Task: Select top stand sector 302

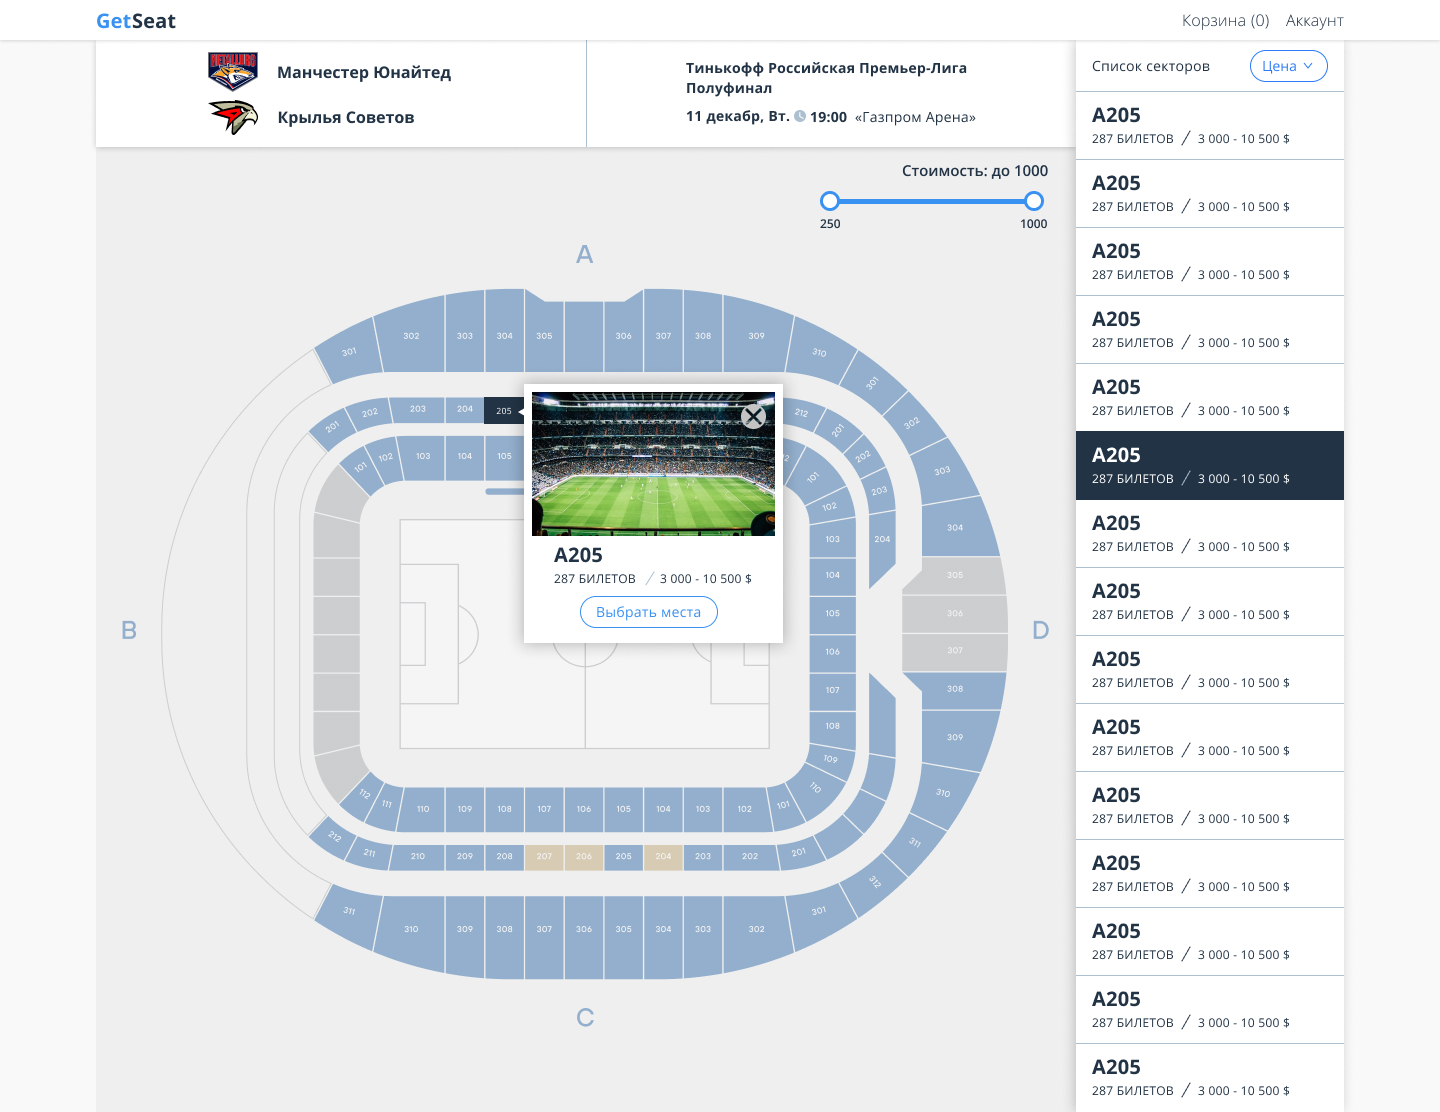Action: pyautogui.click(x=411, y=336)
